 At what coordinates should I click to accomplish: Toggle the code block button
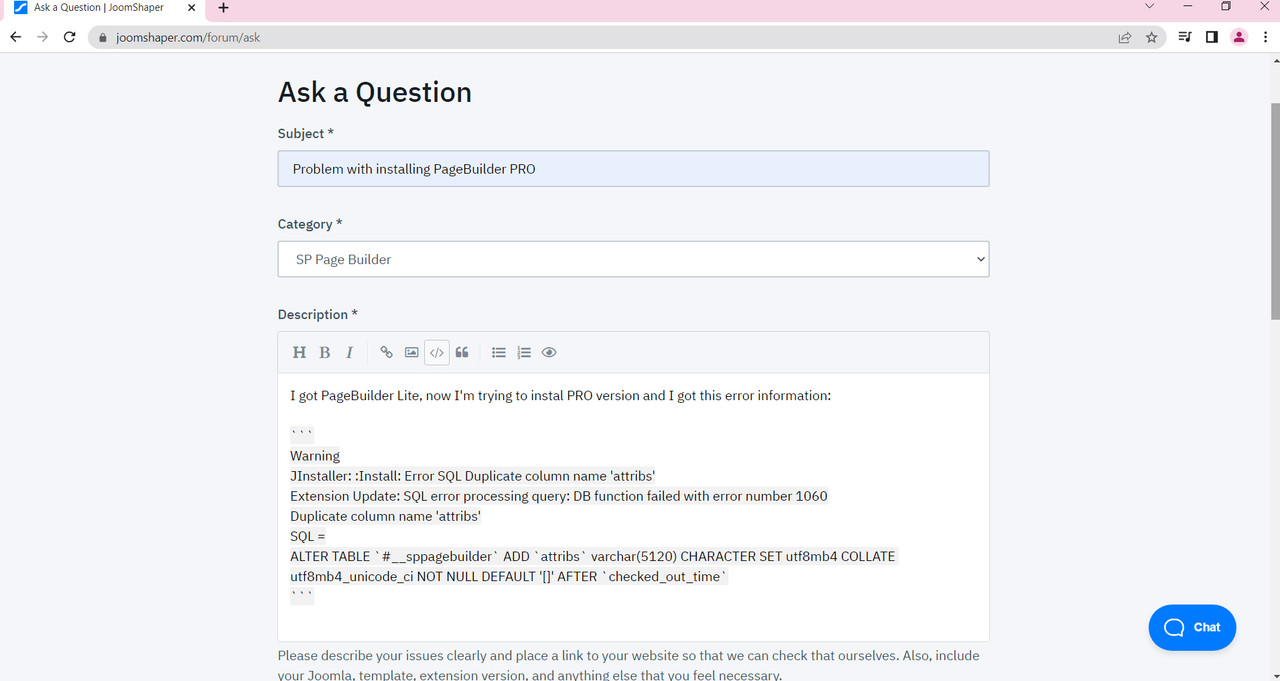437,352
